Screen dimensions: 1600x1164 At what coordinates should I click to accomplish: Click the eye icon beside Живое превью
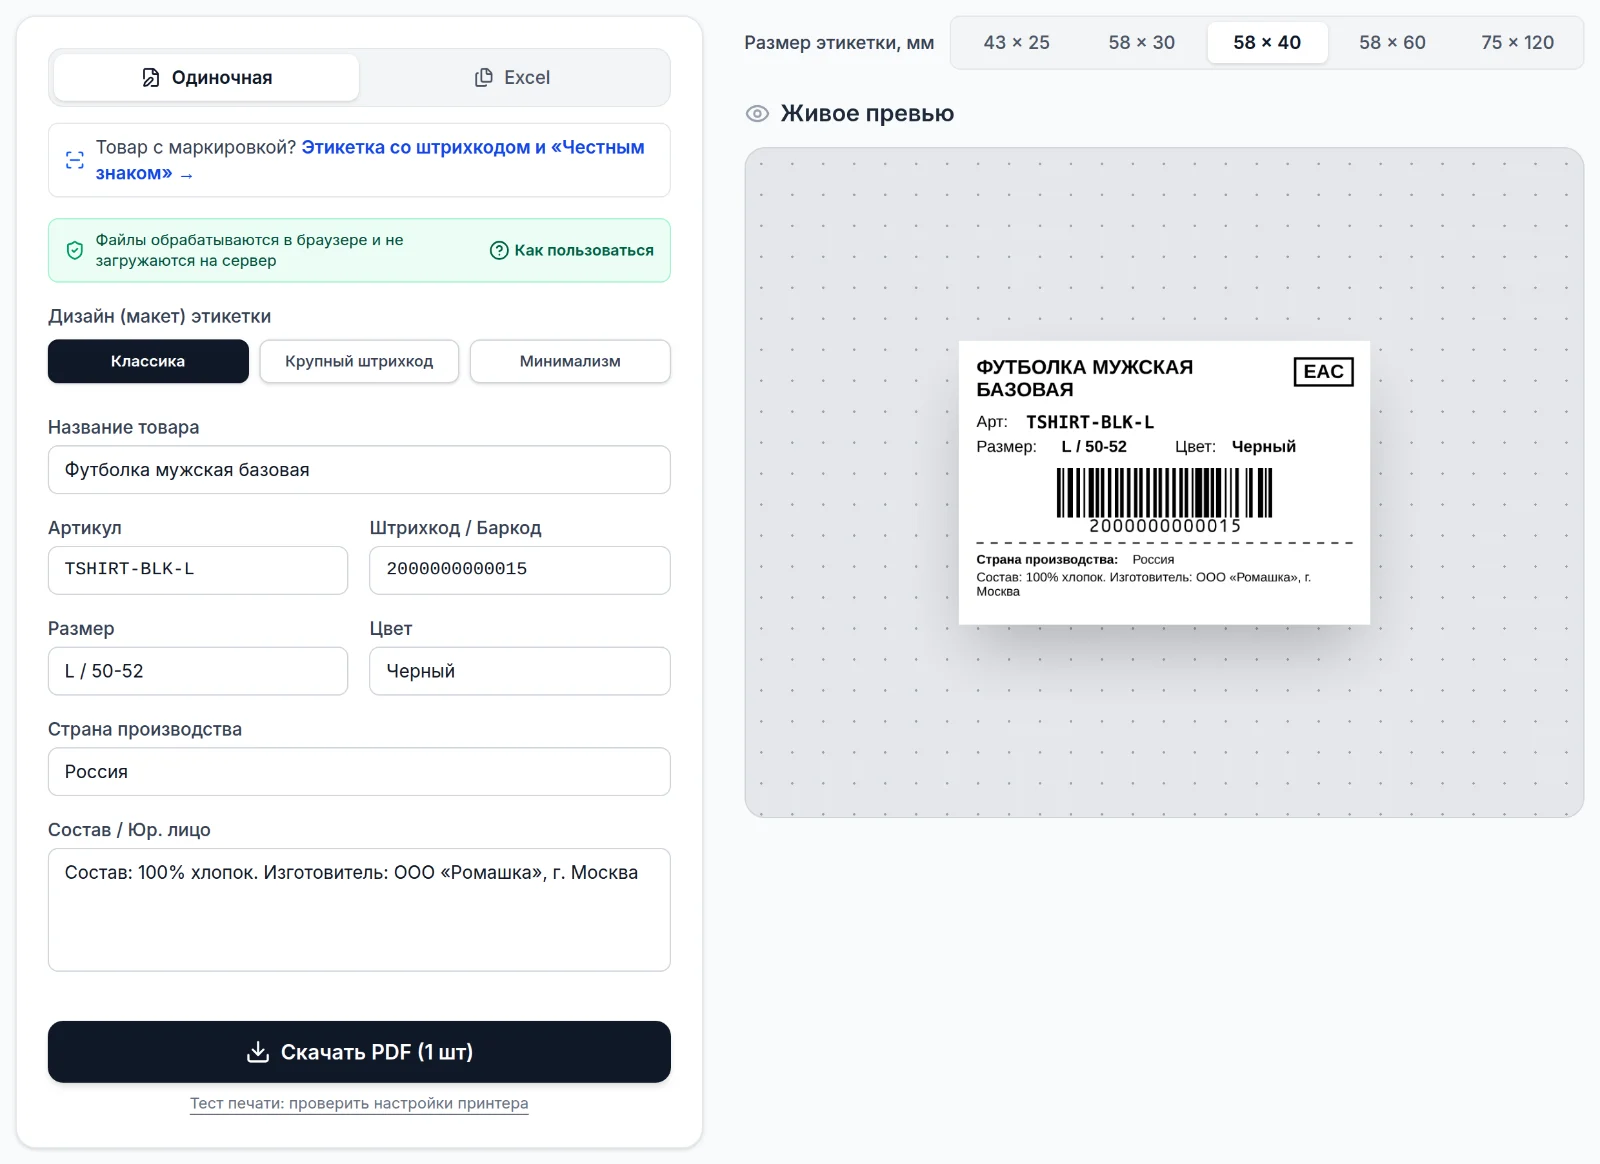pyautogui.click(x=758, y=114)
